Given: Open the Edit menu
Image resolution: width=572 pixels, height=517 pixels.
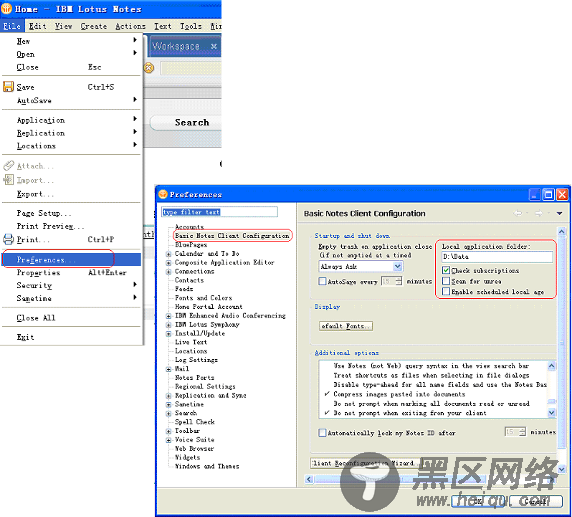Looking at the screenshot, I should coord(38,26).
